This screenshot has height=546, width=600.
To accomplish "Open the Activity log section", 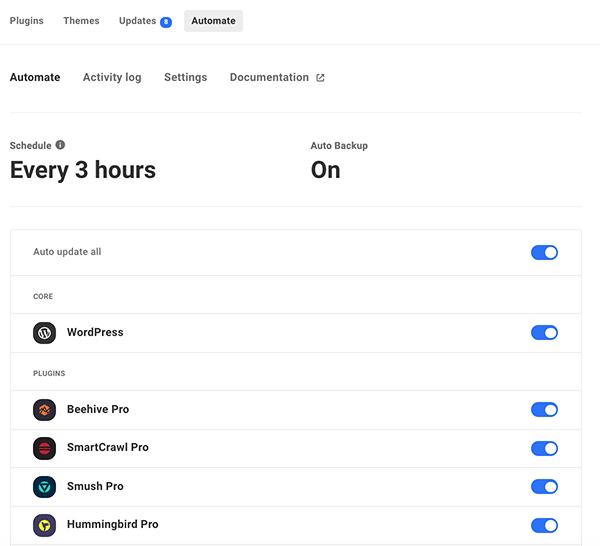I will pos(112,77).
